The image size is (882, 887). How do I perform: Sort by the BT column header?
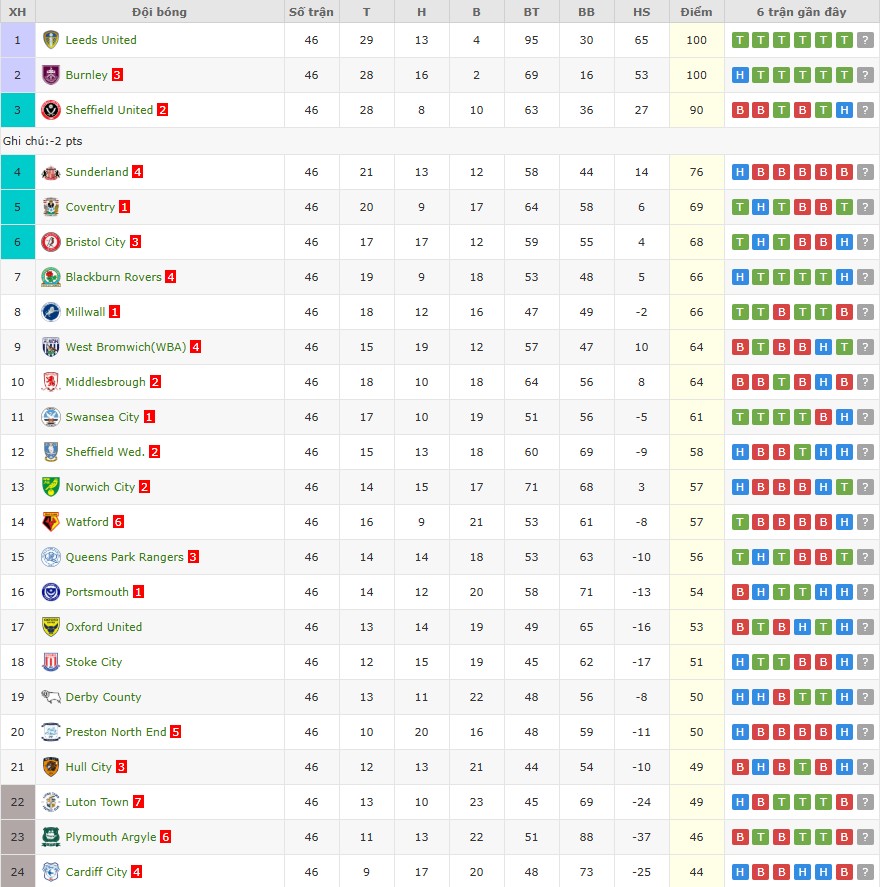(531, 12)
